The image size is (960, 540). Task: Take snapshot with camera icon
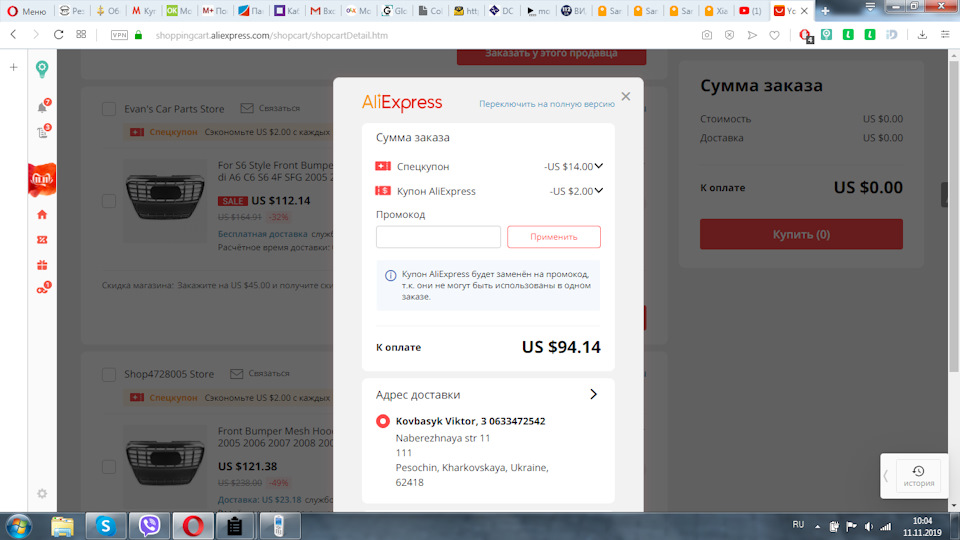707,35
